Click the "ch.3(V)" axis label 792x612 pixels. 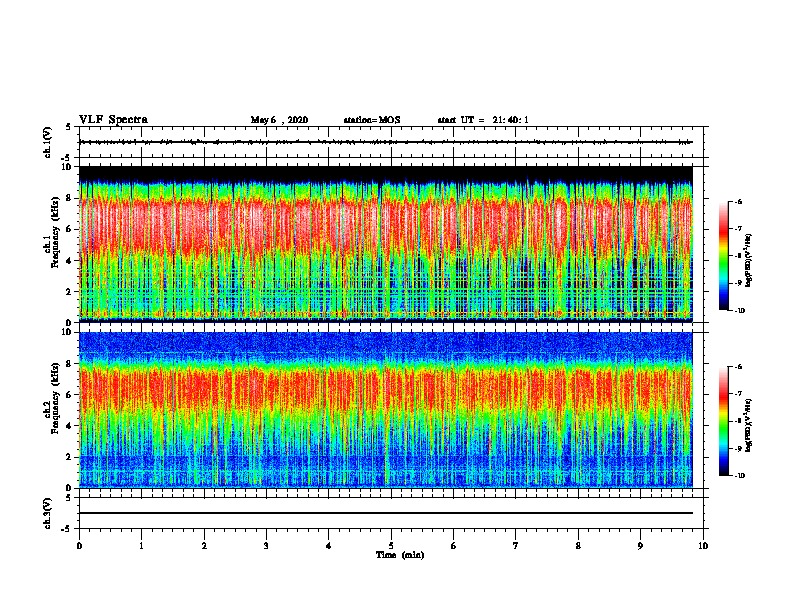pos(48,513)
